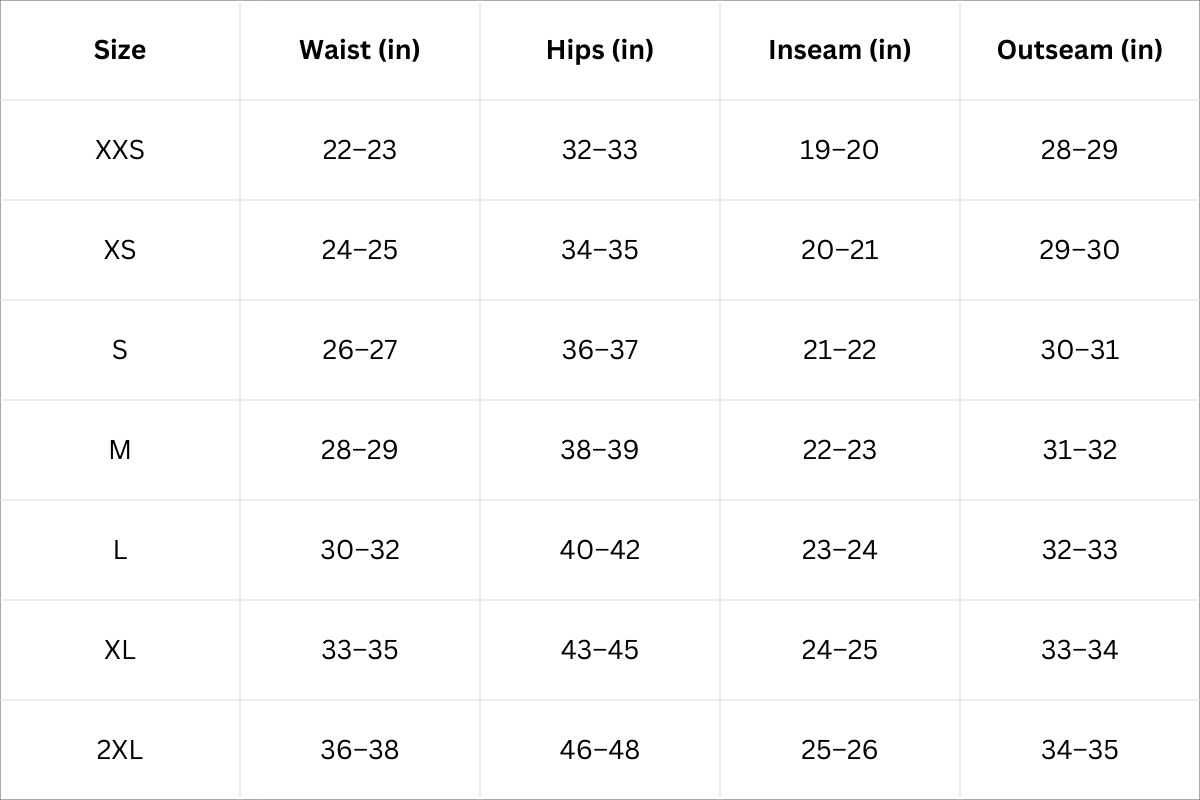The image size is (1200, 800).
Task: Click the Waist (in) column header
Action: [359, 50]
